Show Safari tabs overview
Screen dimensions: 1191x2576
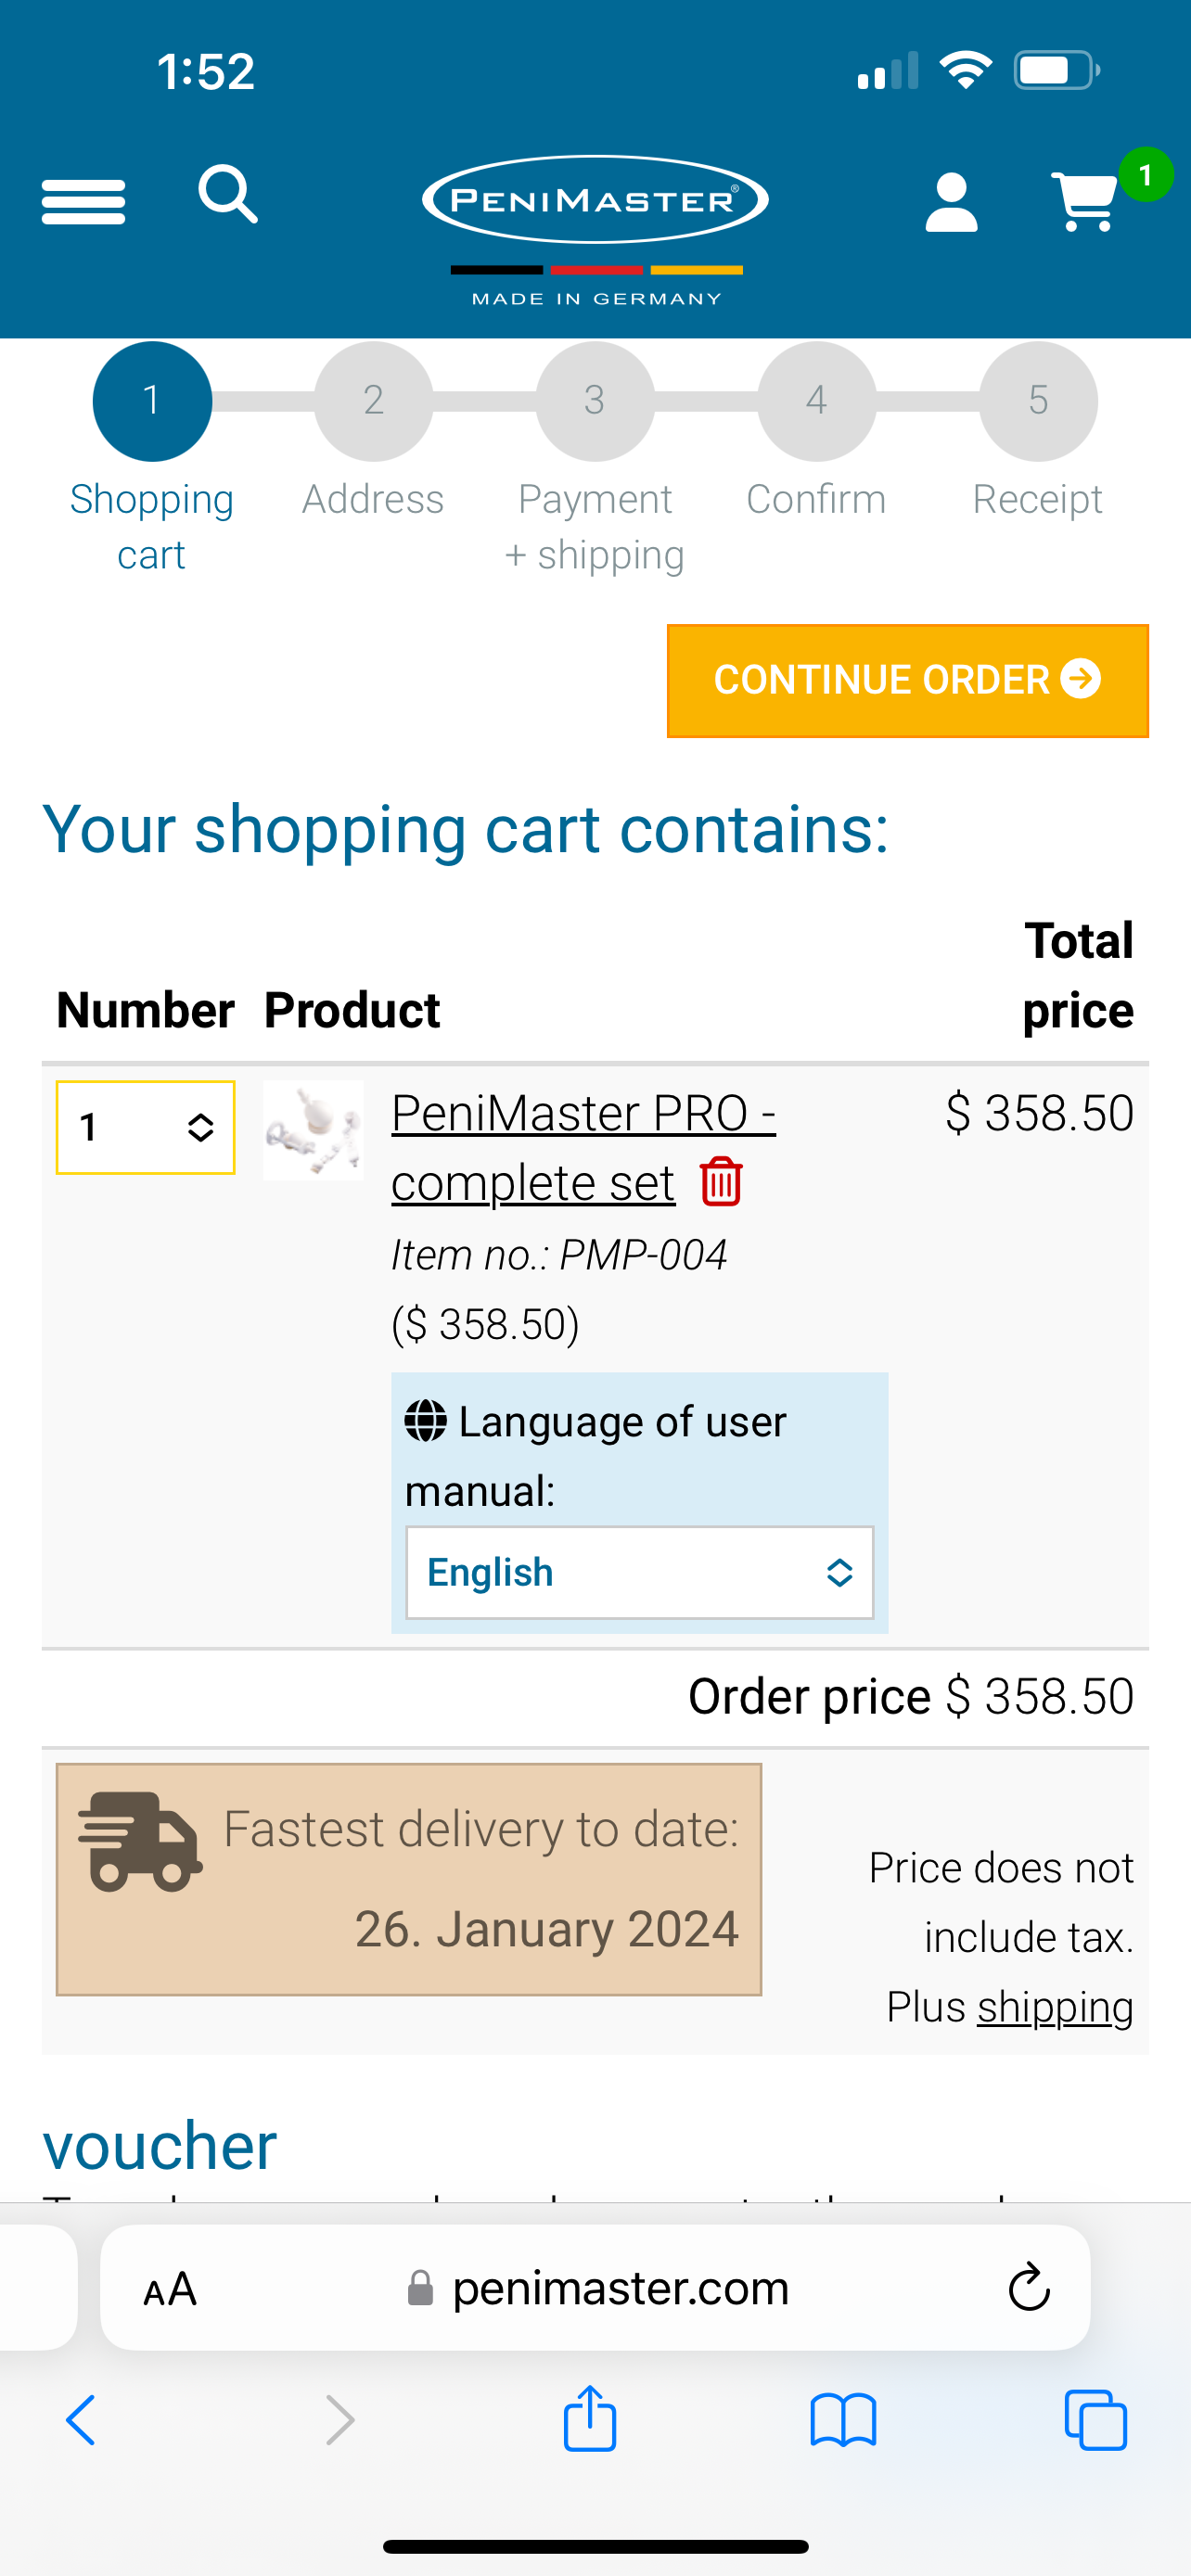1096,2420
